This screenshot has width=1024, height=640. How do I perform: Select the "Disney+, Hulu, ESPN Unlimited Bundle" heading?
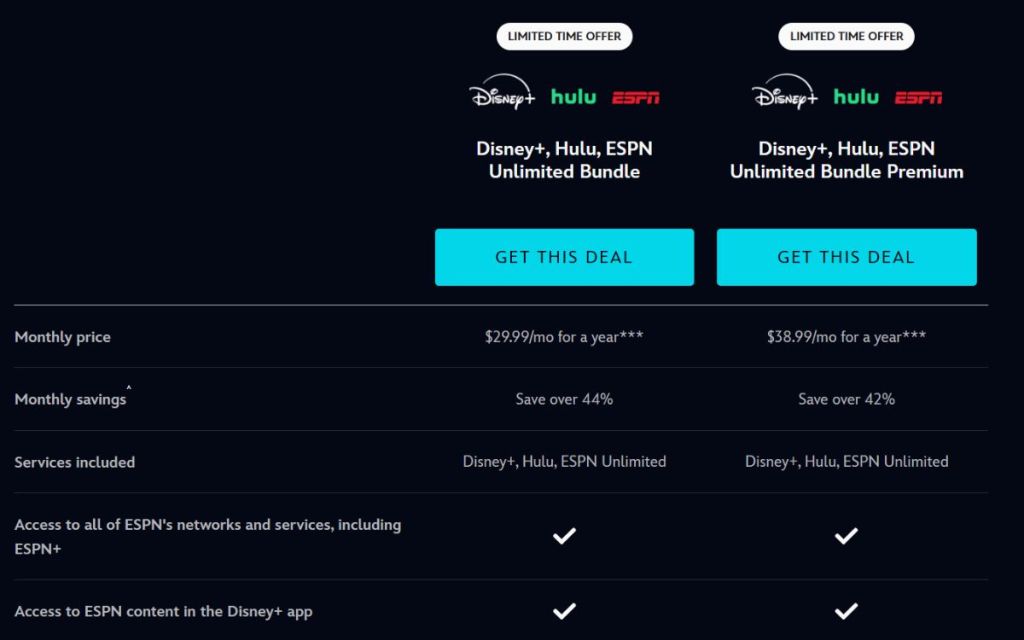[x=563, y=160]
